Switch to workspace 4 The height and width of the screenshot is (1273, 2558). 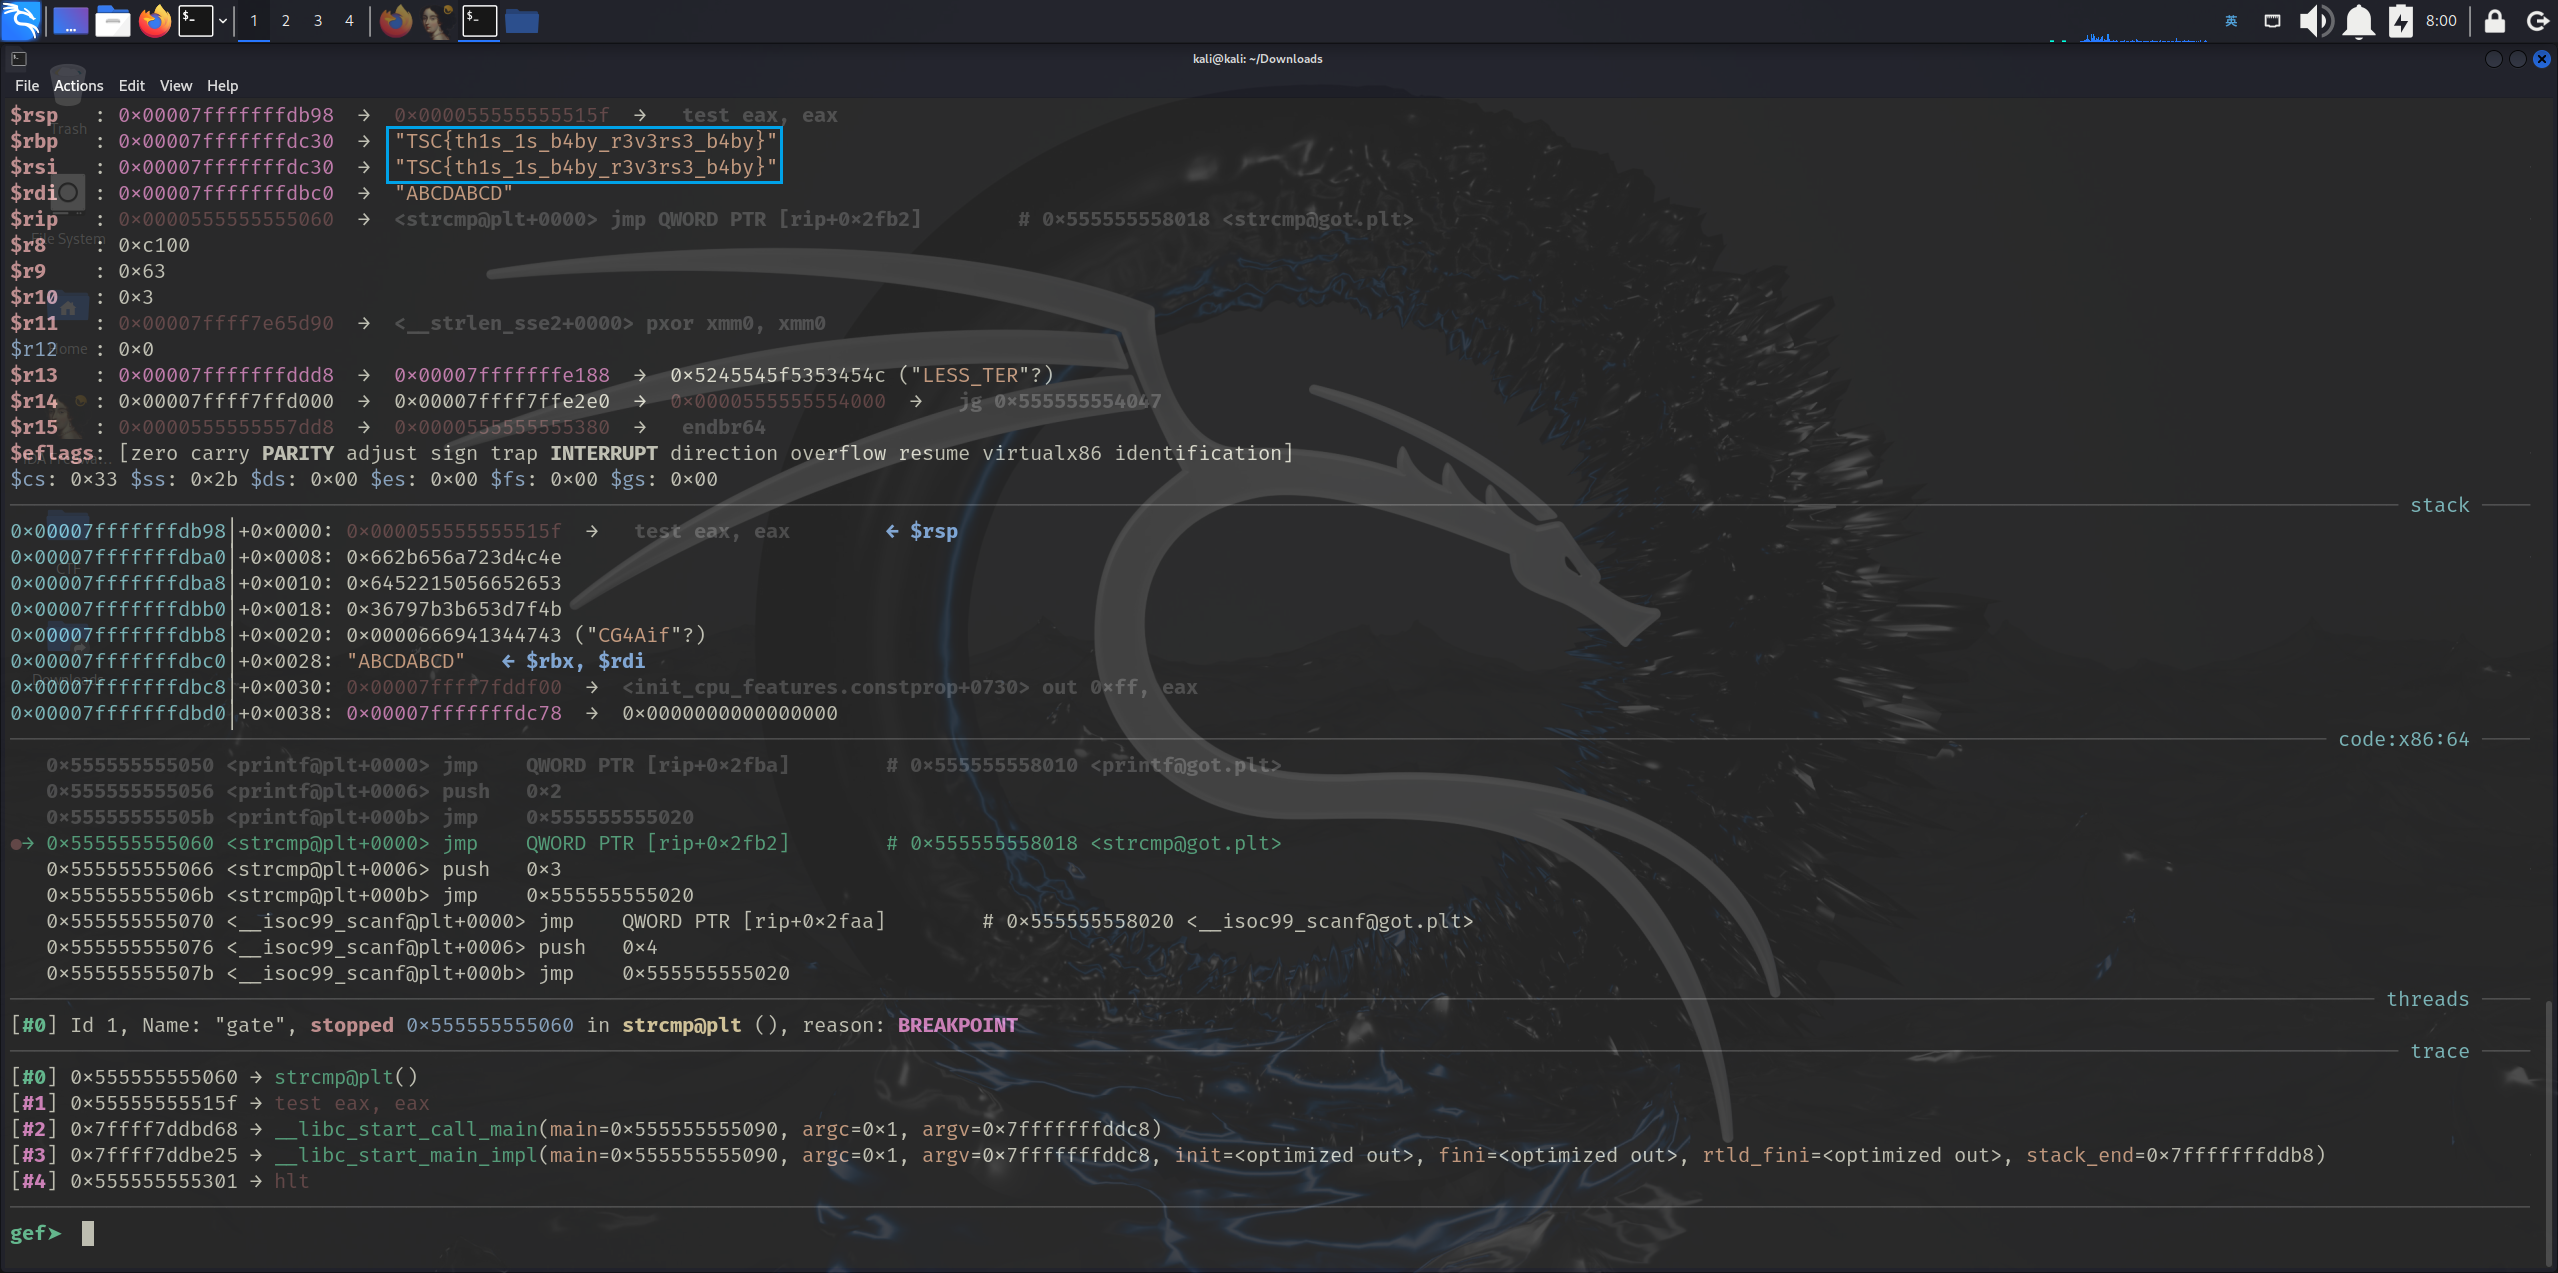tap(349, 20)
